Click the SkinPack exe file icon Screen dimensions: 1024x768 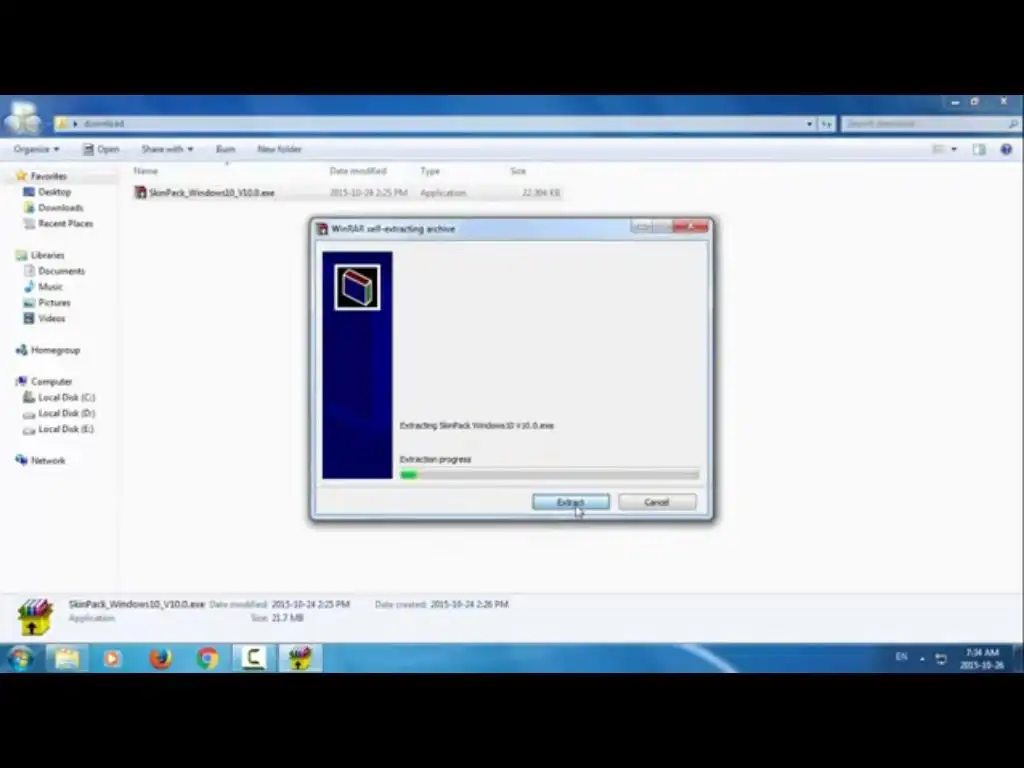pyautogui.click(x=140, y=192)
